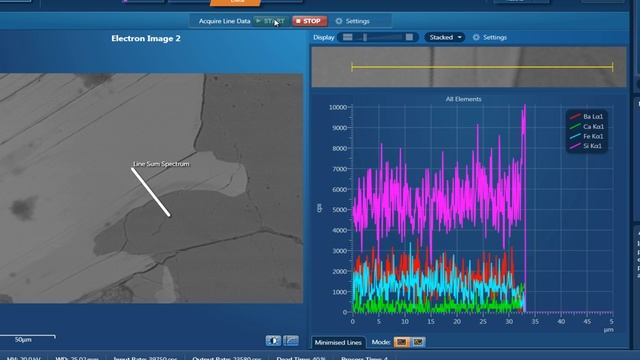Adjust the Display size slider handle
Screen dimensions: 640x360
point(365,38)
